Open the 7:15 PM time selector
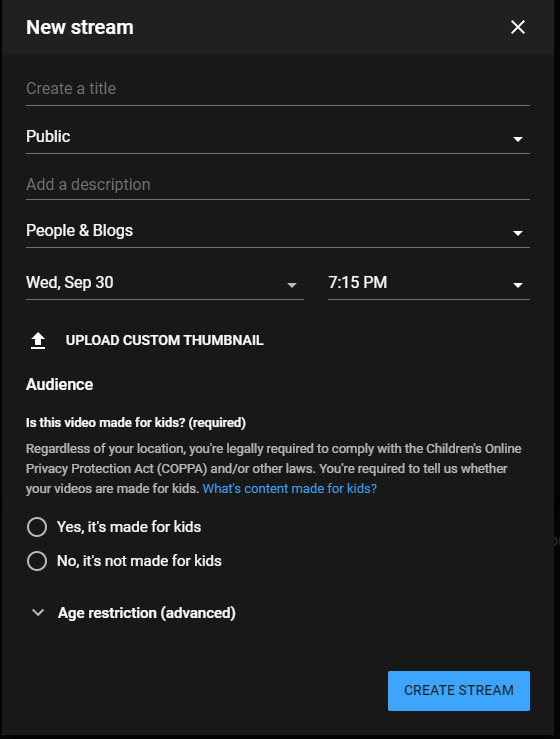 pos(429,283)
